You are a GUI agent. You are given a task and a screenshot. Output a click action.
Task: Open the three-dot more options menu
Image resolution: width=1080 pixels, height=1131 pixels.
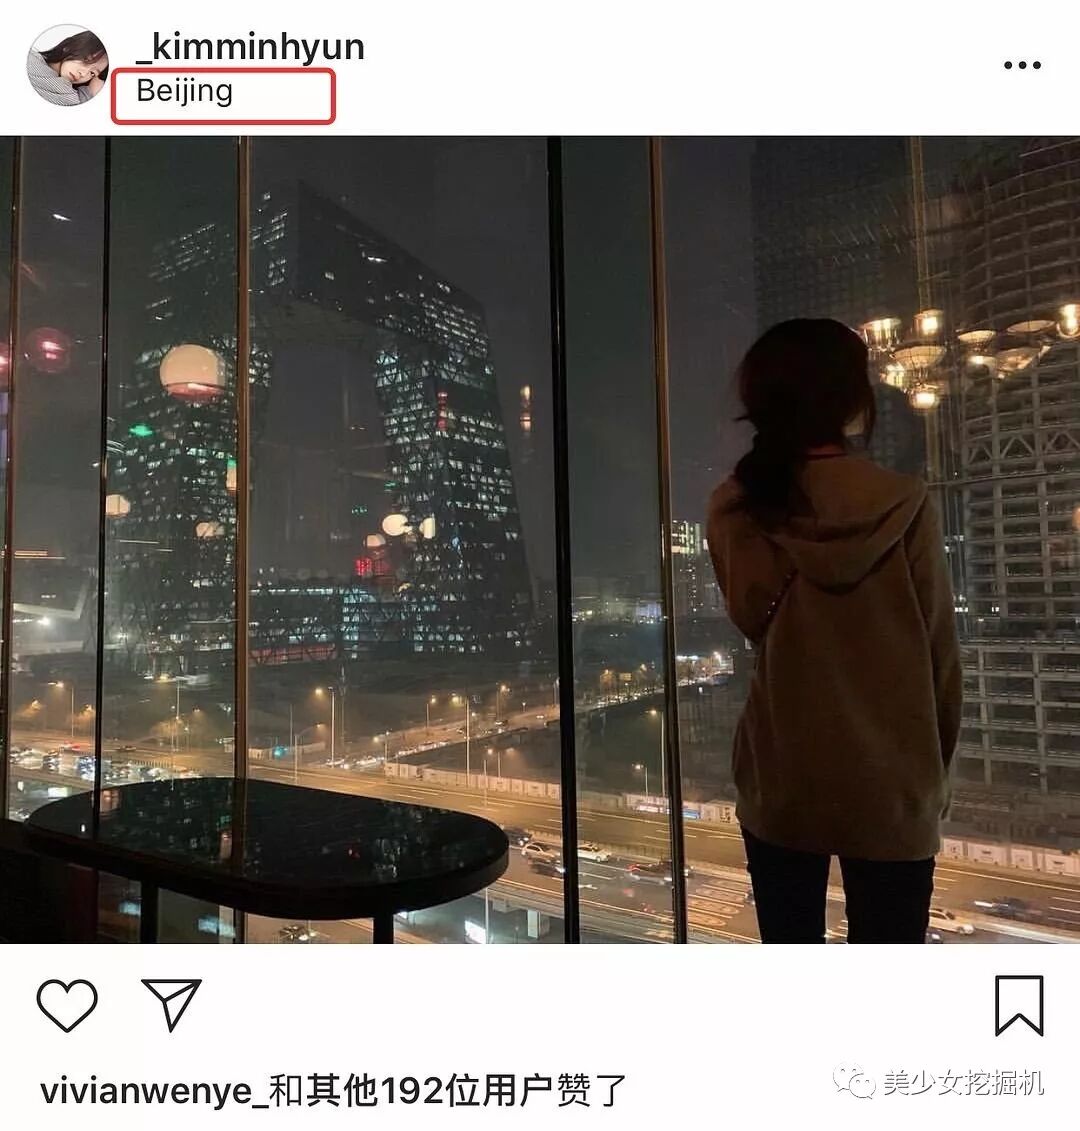pos(1022,65)
